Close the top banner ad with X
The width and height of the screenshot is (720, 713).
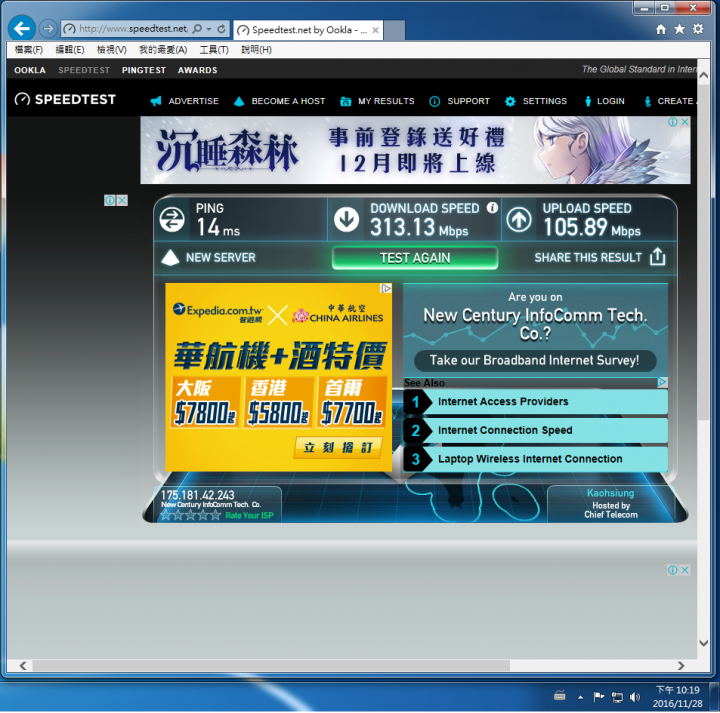[x=685, y=122]
